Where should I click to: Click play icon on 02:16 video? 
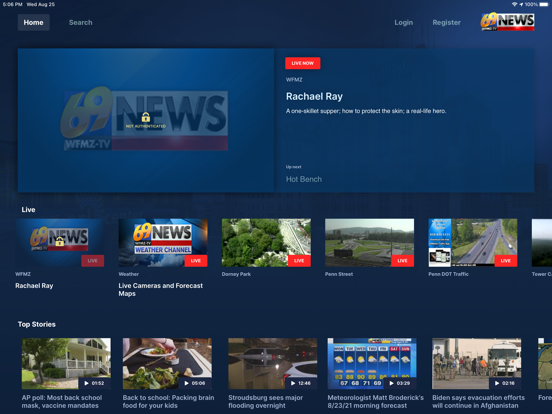[497, 383]
